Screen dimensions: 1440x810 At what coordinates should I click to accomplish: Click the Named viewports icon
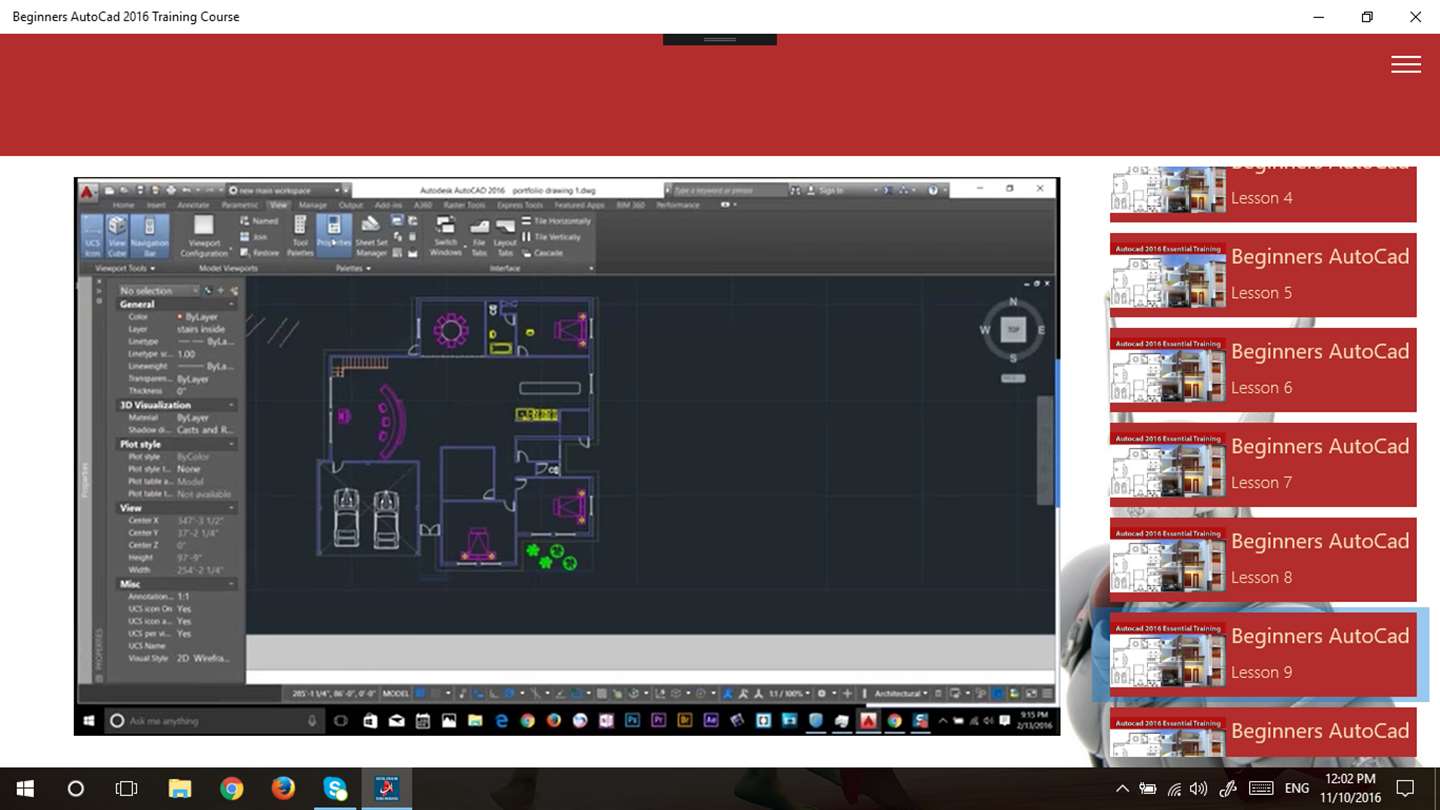click(x=260, y=221)
